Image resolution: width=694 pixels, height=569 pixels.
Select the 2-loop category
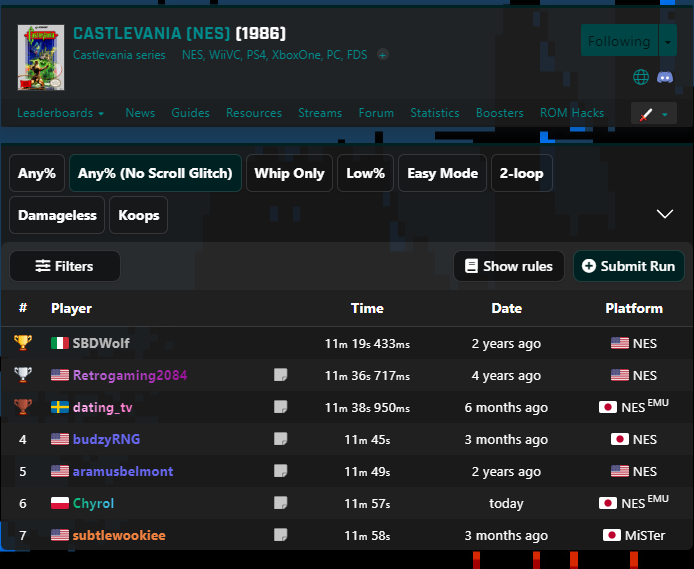(521, 173)
